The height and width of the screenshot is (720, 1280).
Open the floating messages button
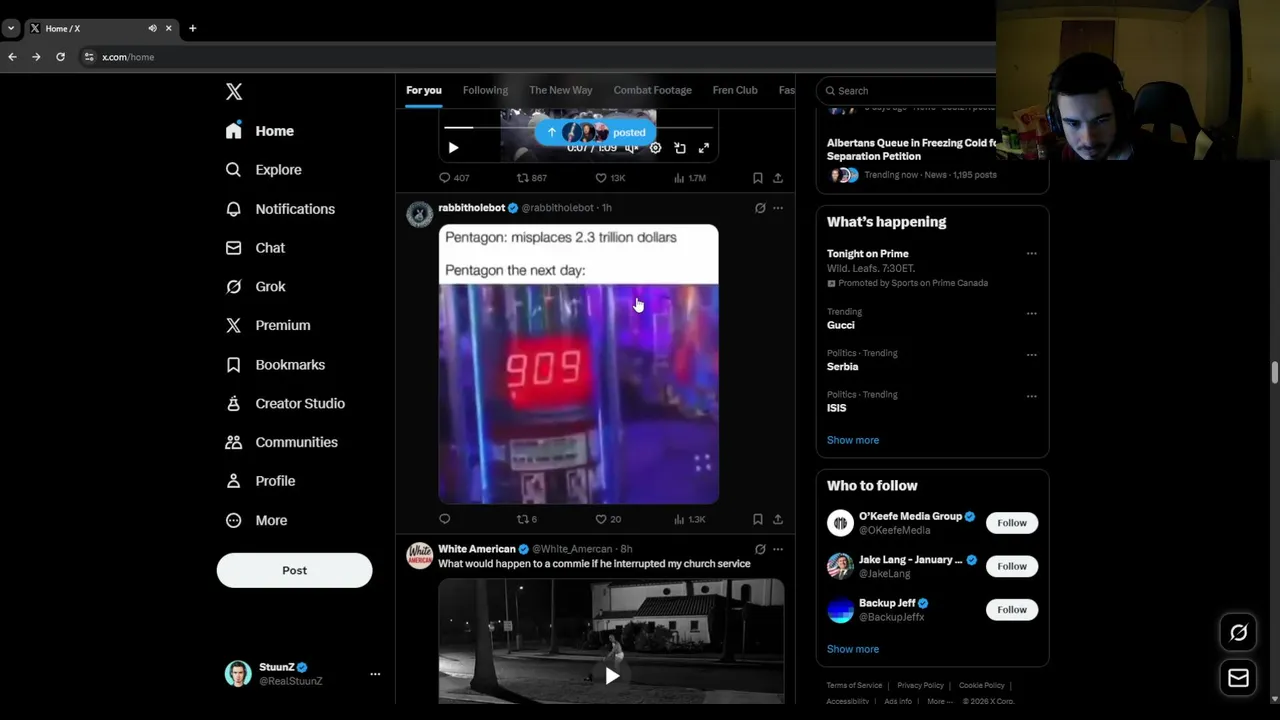click(1238, 678)
